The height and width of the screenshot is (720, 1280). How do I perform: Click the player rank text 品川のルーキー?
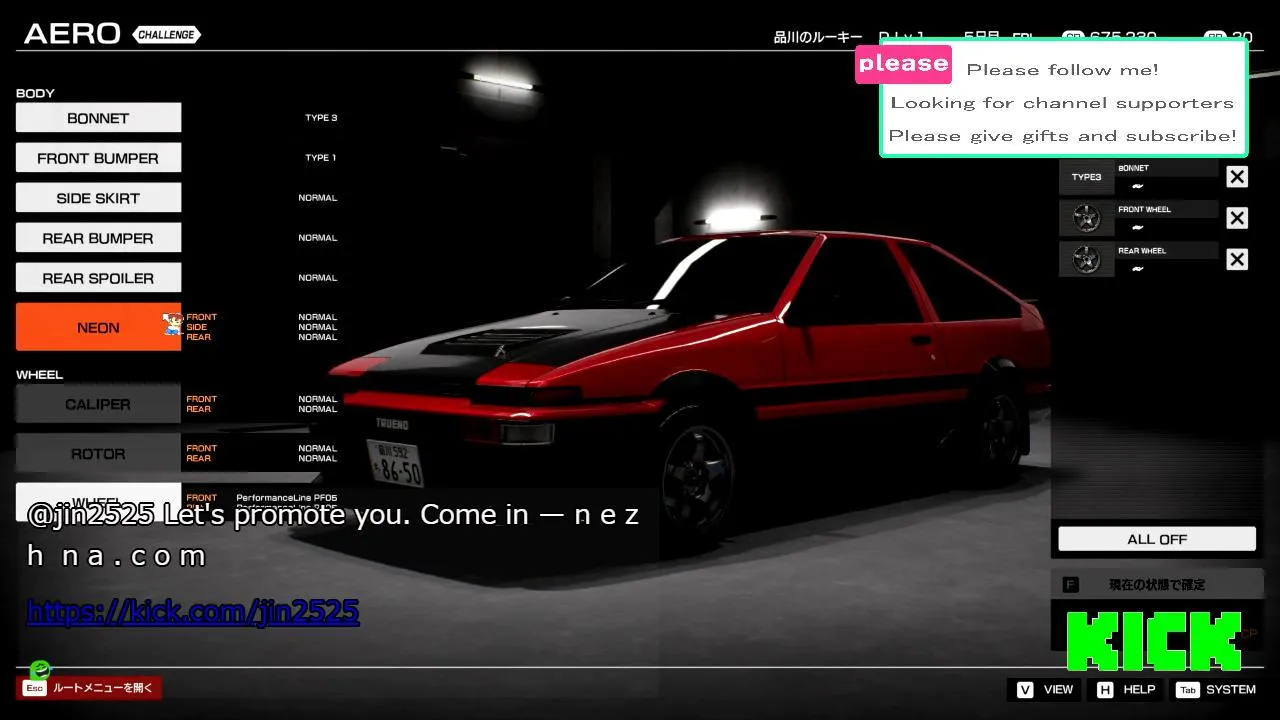pyautogui.click(x=818, y=37)
